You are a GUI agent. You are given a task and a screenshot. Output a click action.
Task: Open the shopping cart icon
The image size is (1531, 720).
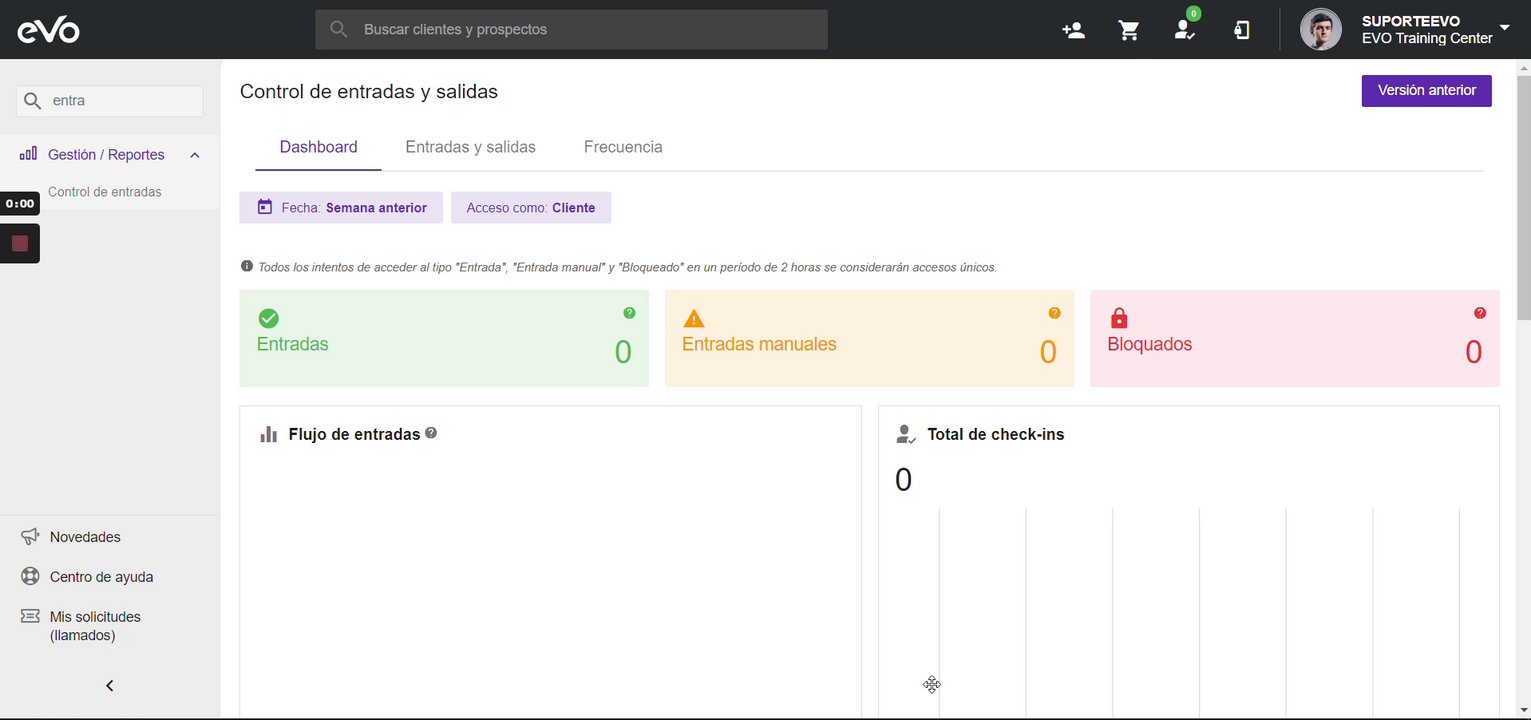pyautogui.click(x=1129, y=30)
